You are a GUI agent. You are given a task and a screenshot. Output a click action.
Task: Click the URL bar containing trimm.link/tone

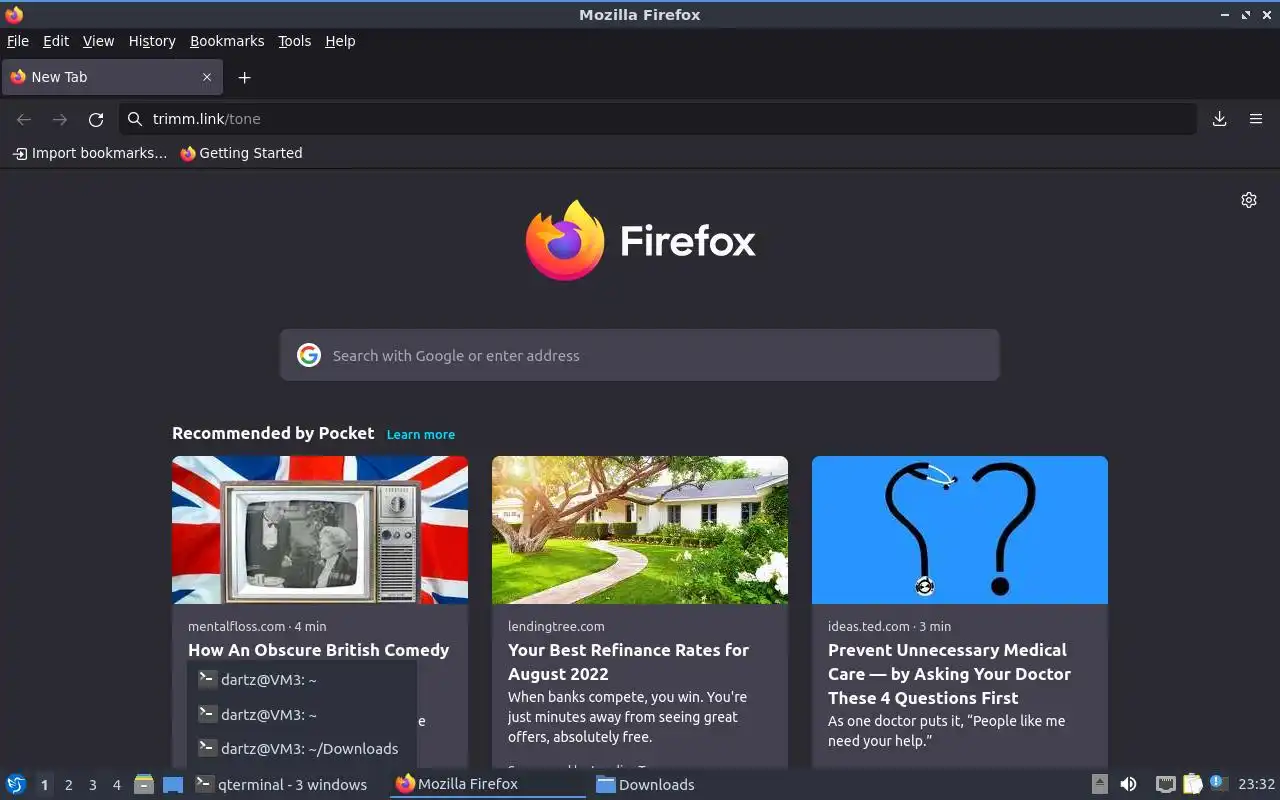point(657,119)
